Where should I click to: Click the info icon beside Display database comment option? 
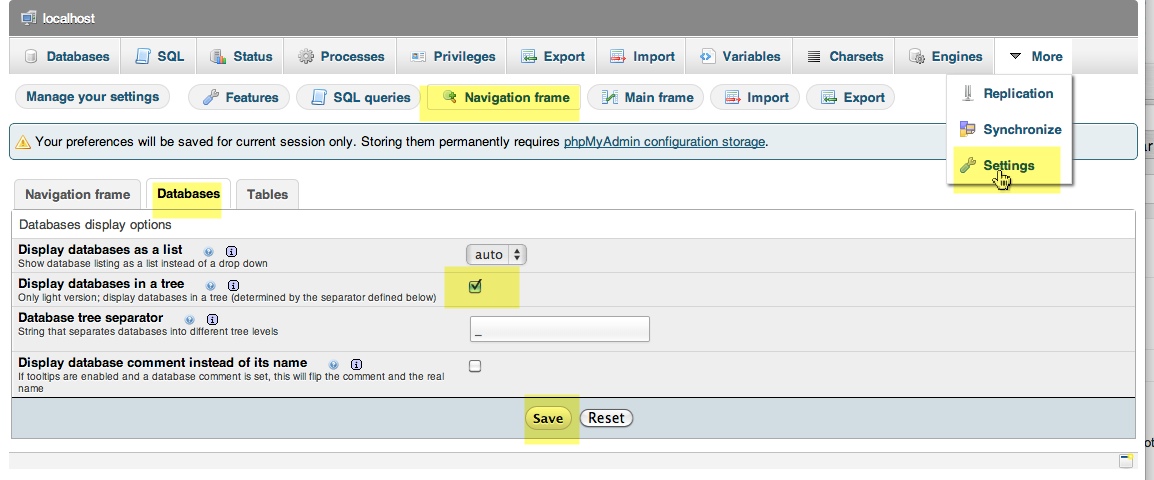pos(356,364)
